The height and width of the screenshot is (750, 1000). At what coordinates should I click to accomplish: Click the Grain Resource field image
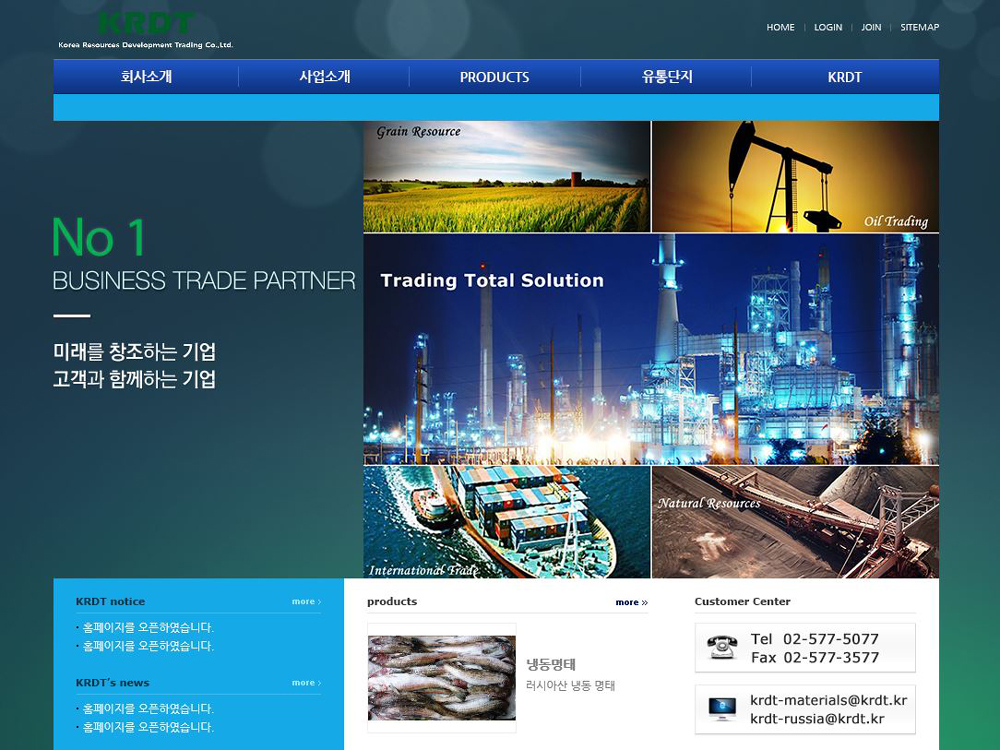506,177
